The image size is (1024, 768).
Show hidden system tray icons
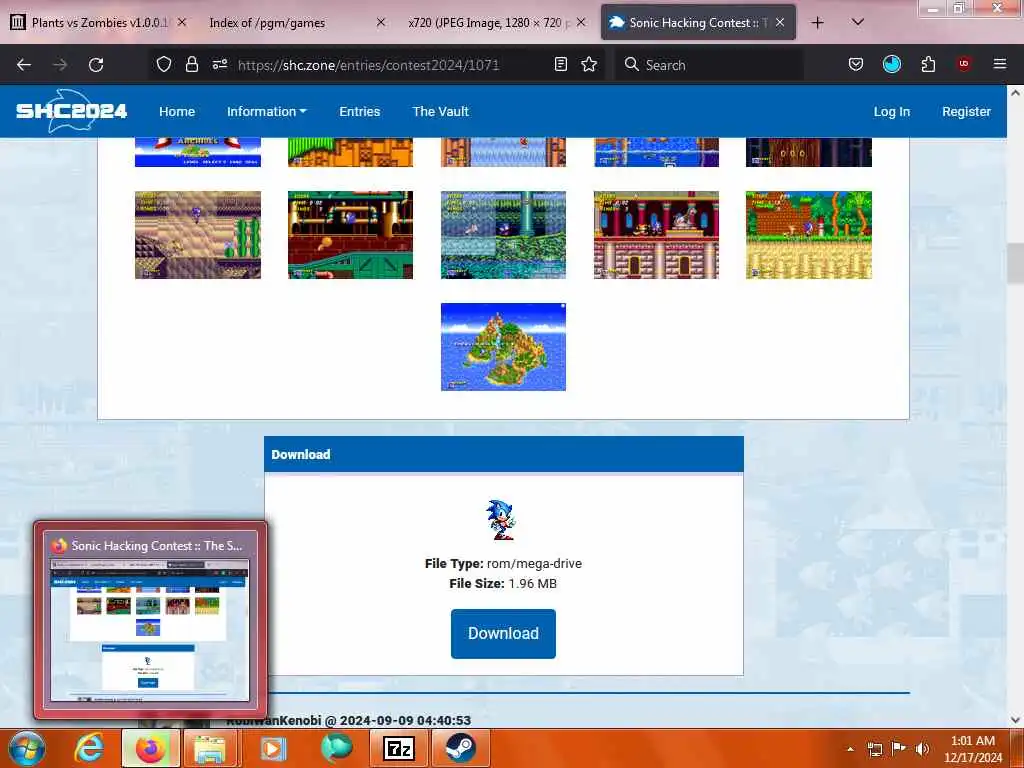click(850, 749)
